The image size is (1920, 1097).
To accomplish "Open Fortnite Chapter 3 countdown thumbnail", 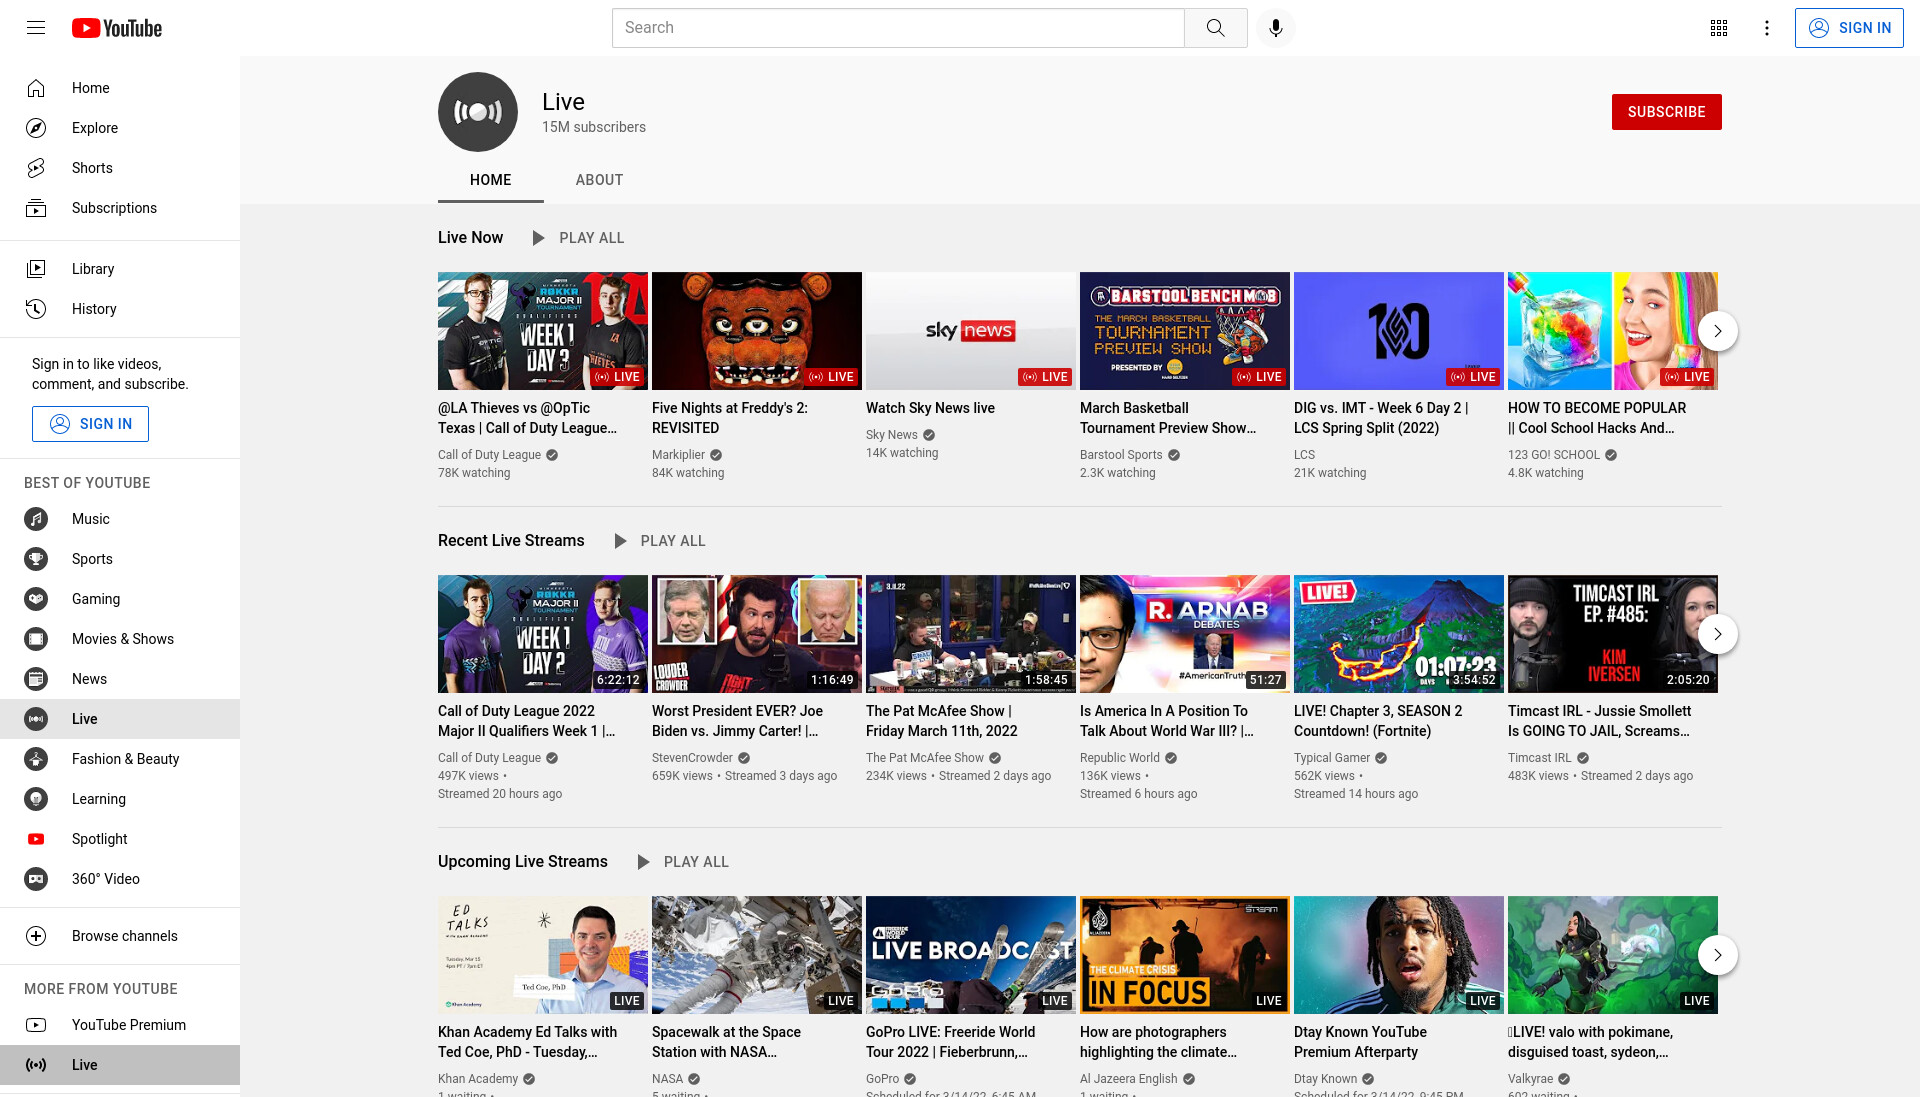I will click(1399, 634).
